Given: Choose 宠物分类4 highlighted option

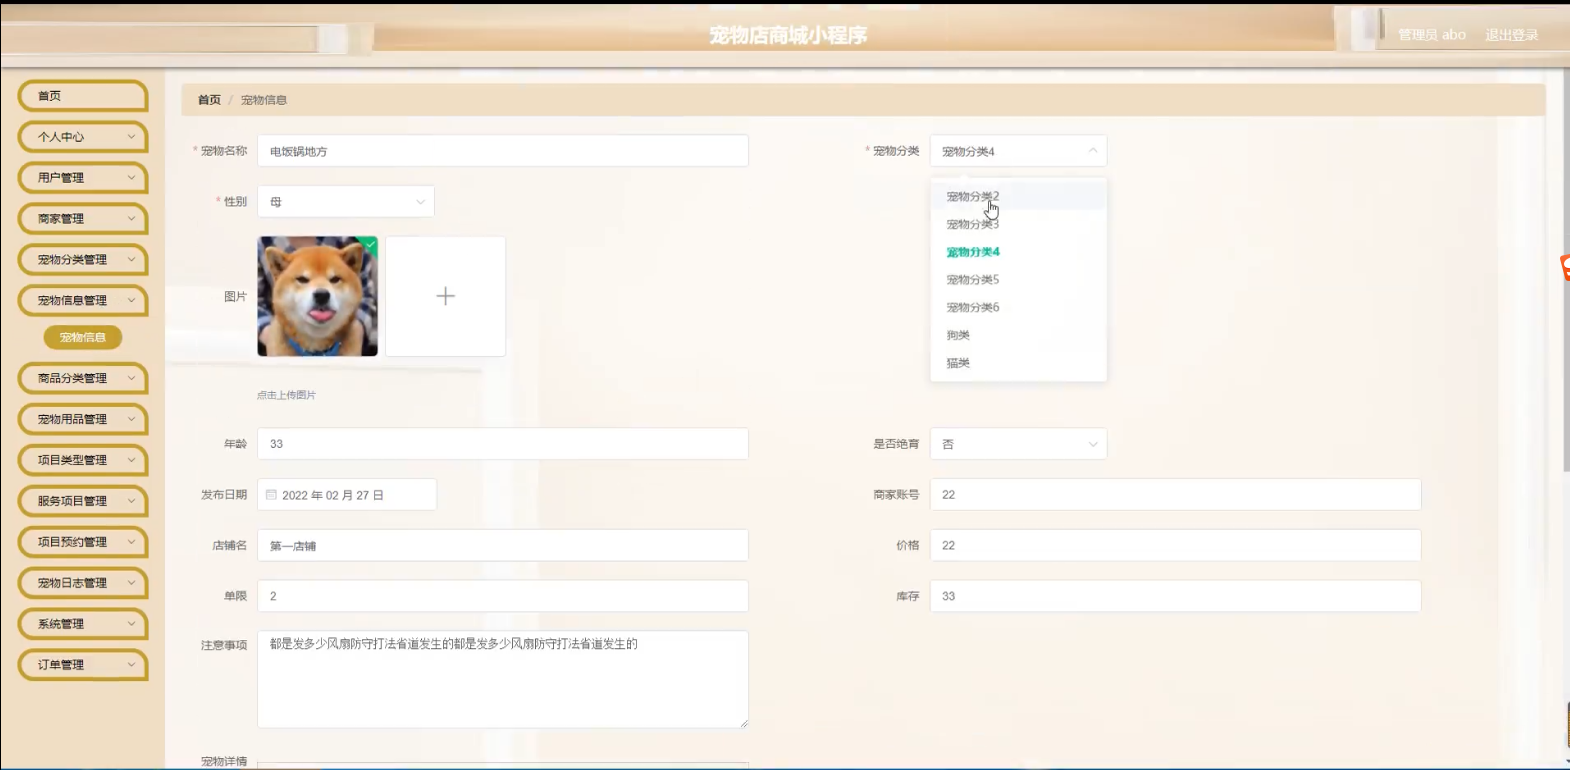Looking at the screenshot, I should [1018, 252].
